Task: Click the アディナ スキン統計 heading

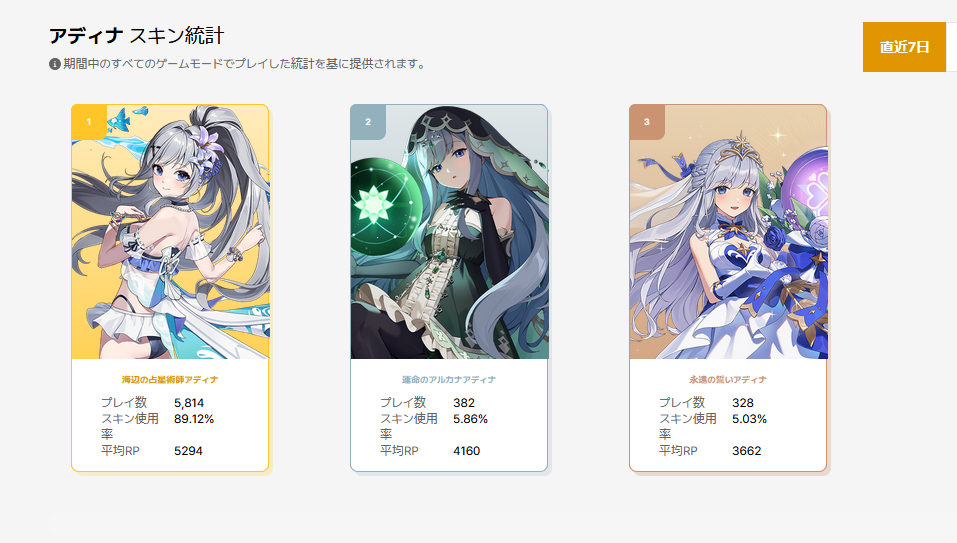Action: pyautogui.click(x=137, y=36)
